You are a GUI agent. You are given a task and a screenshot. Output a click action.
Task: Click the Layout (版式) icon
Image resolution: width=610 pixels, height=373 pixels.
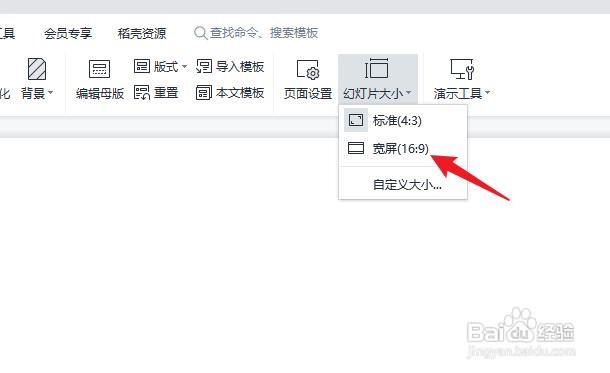pyautogui.click(x=142, y=66)
